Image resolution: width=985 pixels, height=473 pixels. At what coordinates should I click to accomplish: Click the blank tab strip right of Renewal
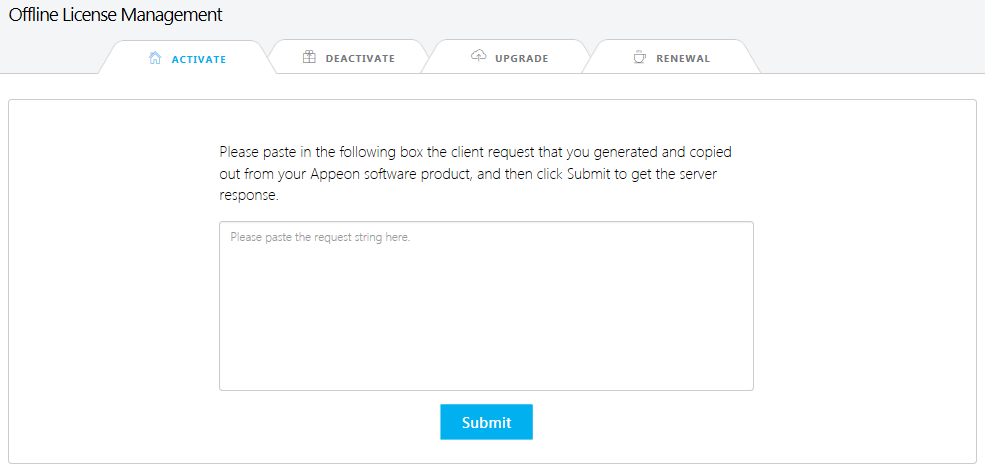coord(870,58)
